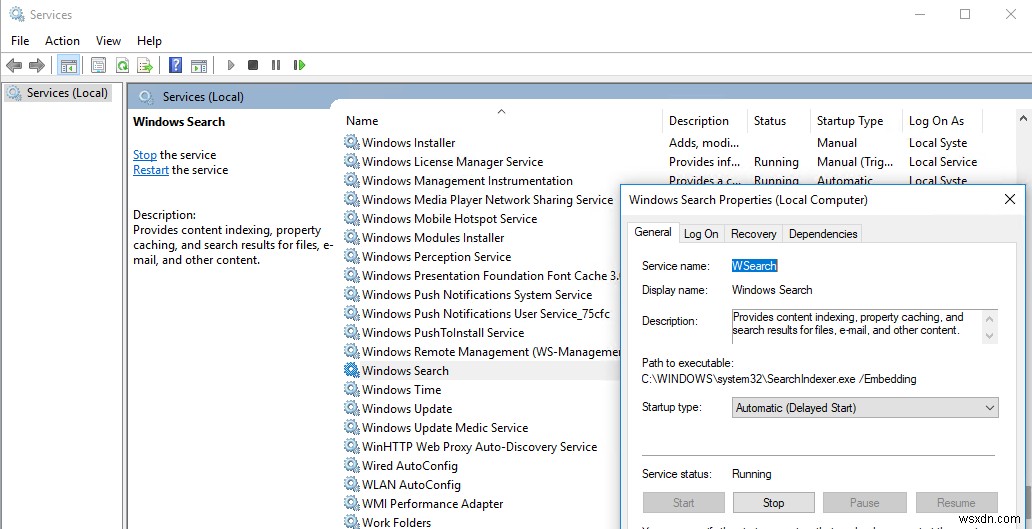
Task: Click the gear icon beside Windows Installer
Action: click(x=352, y=142)
